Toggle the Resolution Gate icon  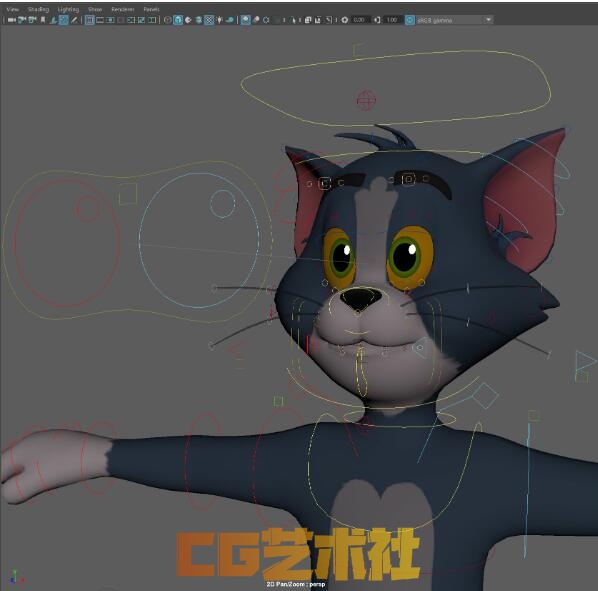click(110, 20)
